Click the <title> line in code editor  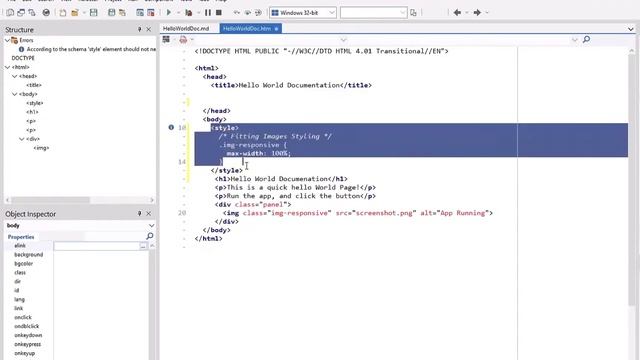291,85
